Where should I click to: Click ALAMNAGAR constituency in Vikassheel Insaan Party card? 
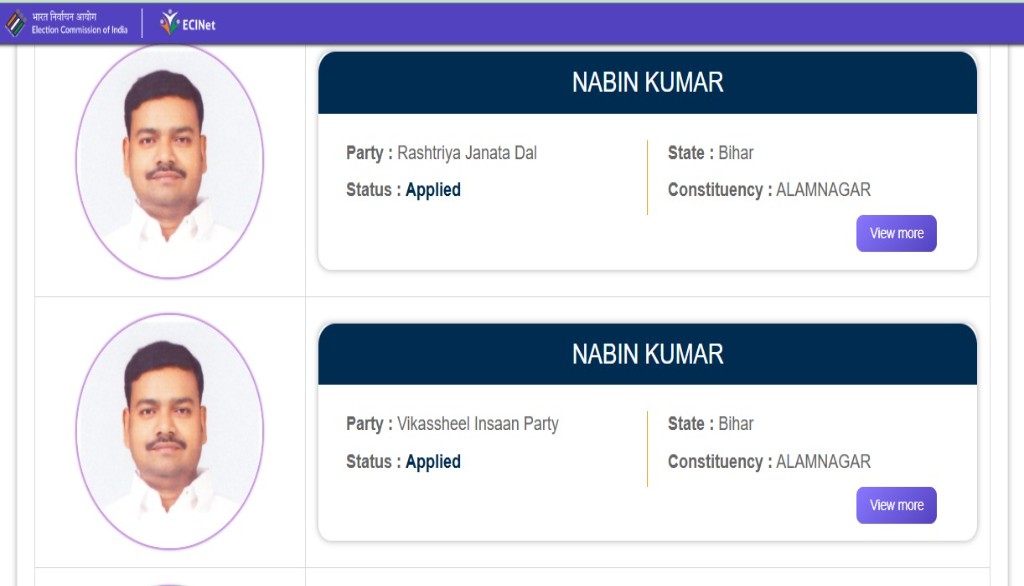point(823,462)
